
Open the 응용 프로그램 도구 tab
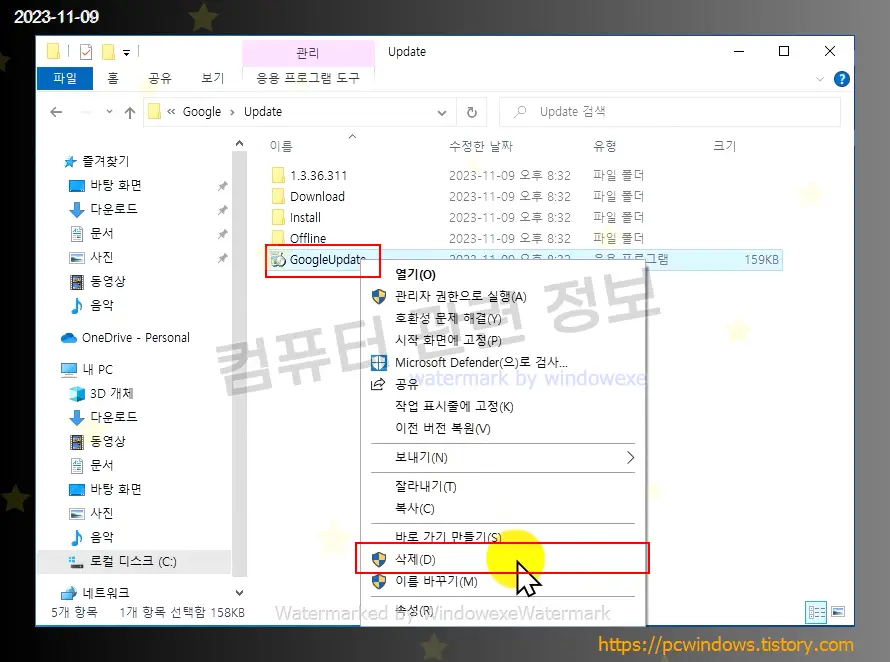308,78
